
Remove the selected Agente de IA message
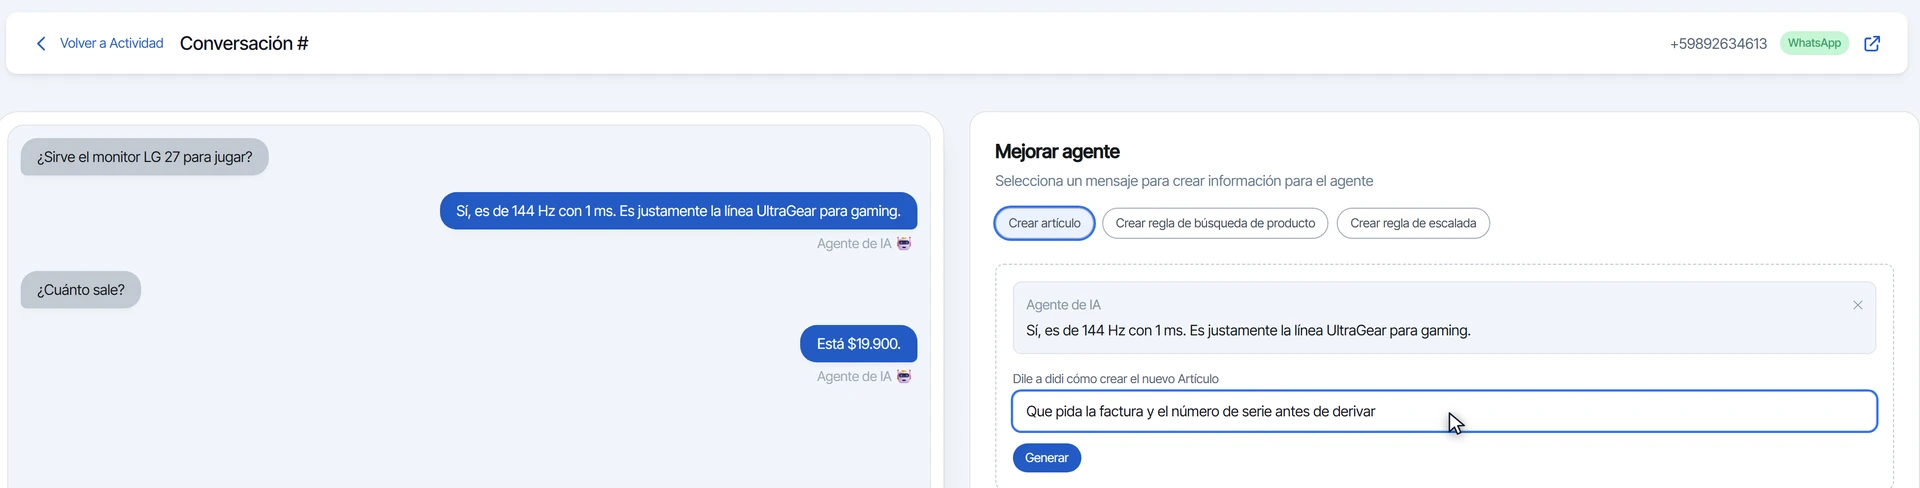pos(1857,305)
